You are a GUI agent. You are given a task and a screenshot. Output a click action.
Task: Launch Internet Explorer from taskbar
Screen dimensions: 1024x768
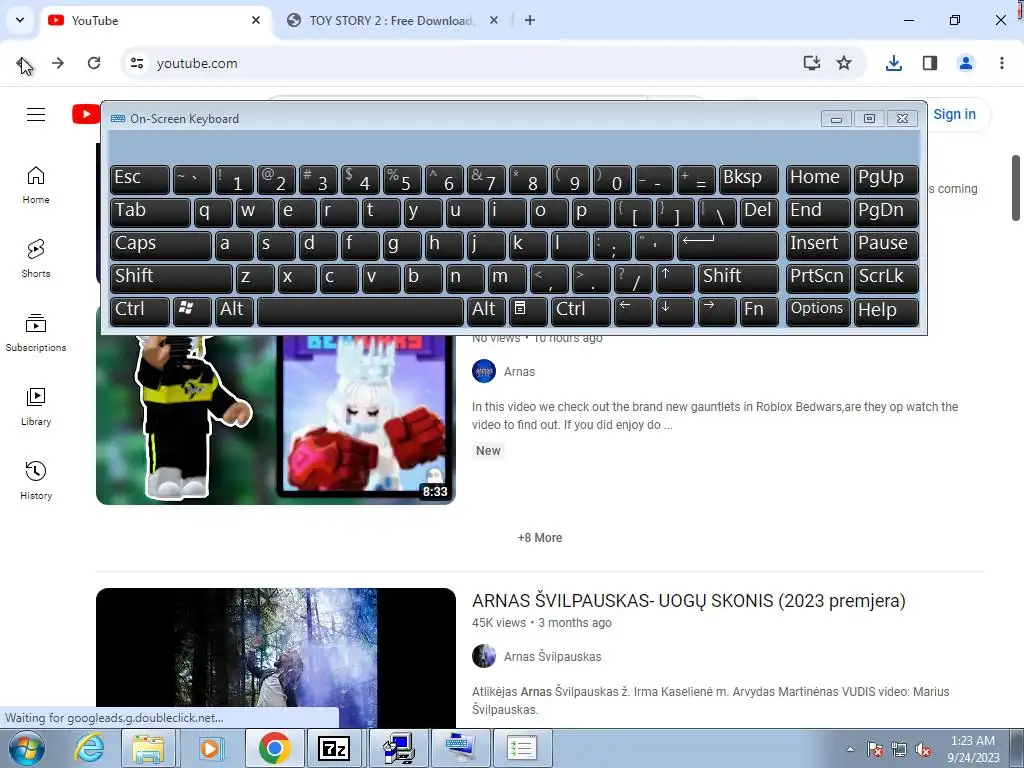[89, 748]
